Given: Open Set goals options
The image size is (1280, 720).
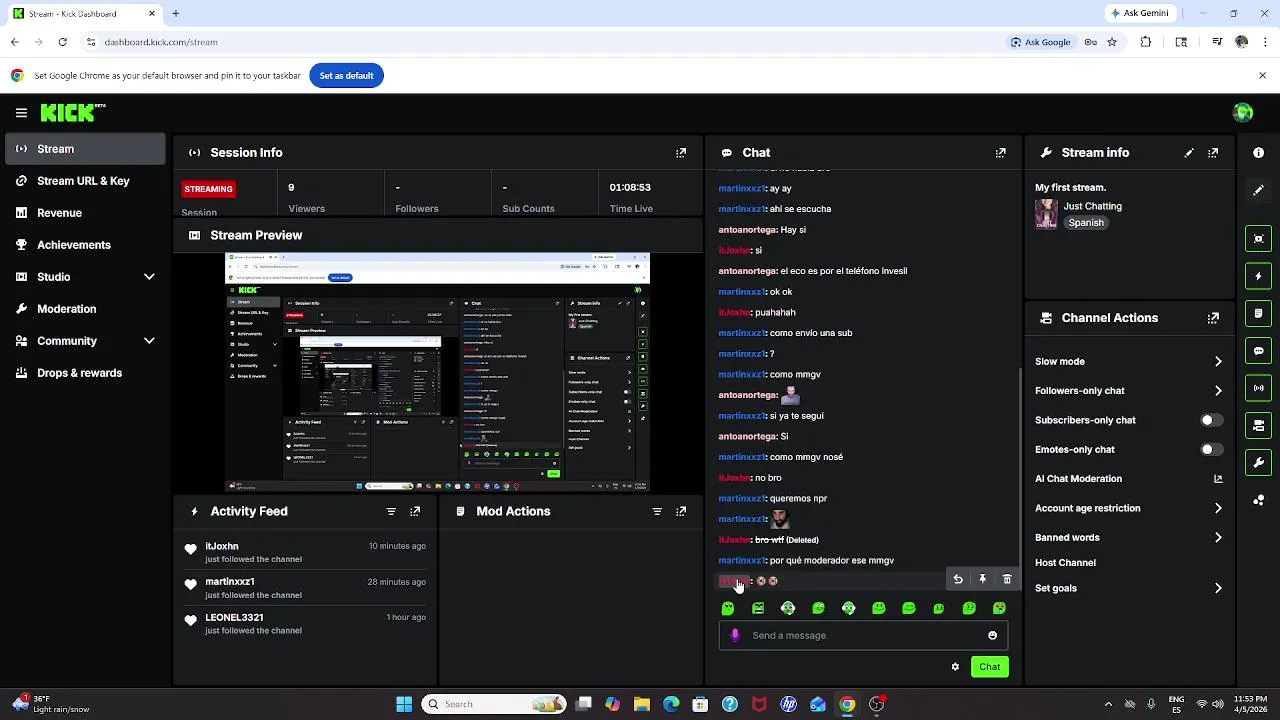Looking at the screenshot, I should coord(1128,588).
